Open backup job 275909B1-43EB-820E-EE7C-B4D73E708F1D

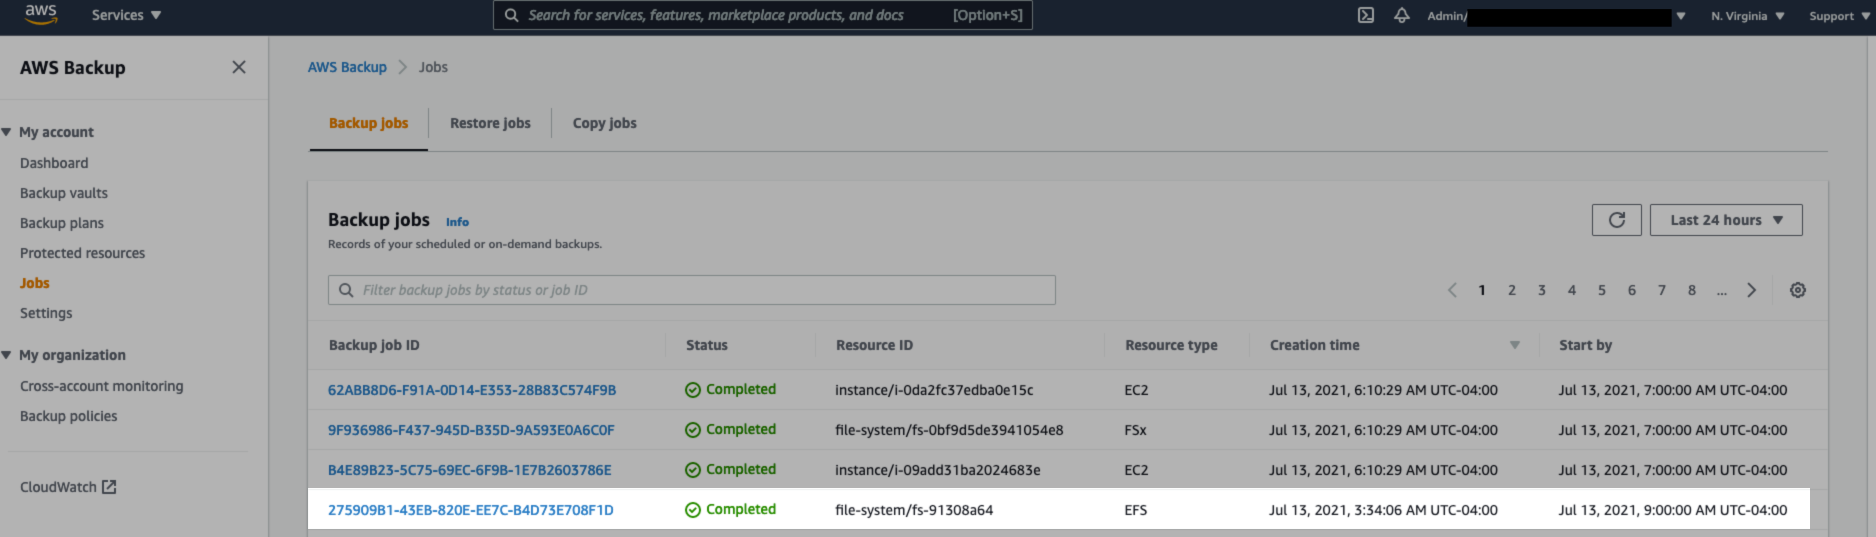[470, 510]
